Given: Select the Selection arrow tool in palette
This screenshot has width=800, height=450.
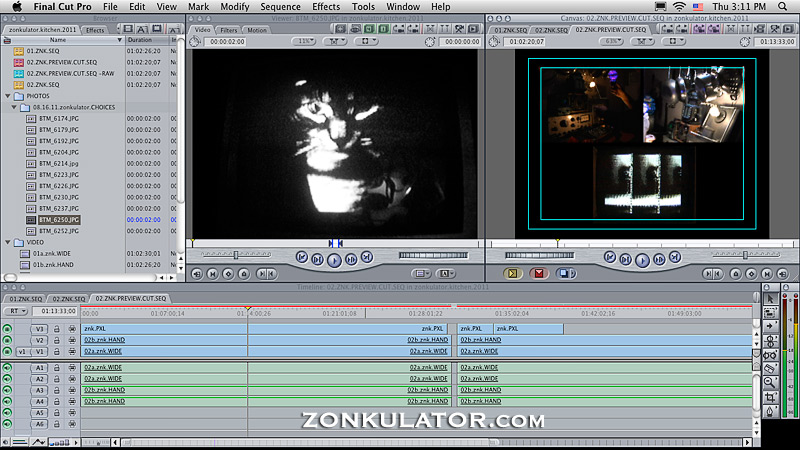Looking at the screenshot, I should [x=770, y=299].
